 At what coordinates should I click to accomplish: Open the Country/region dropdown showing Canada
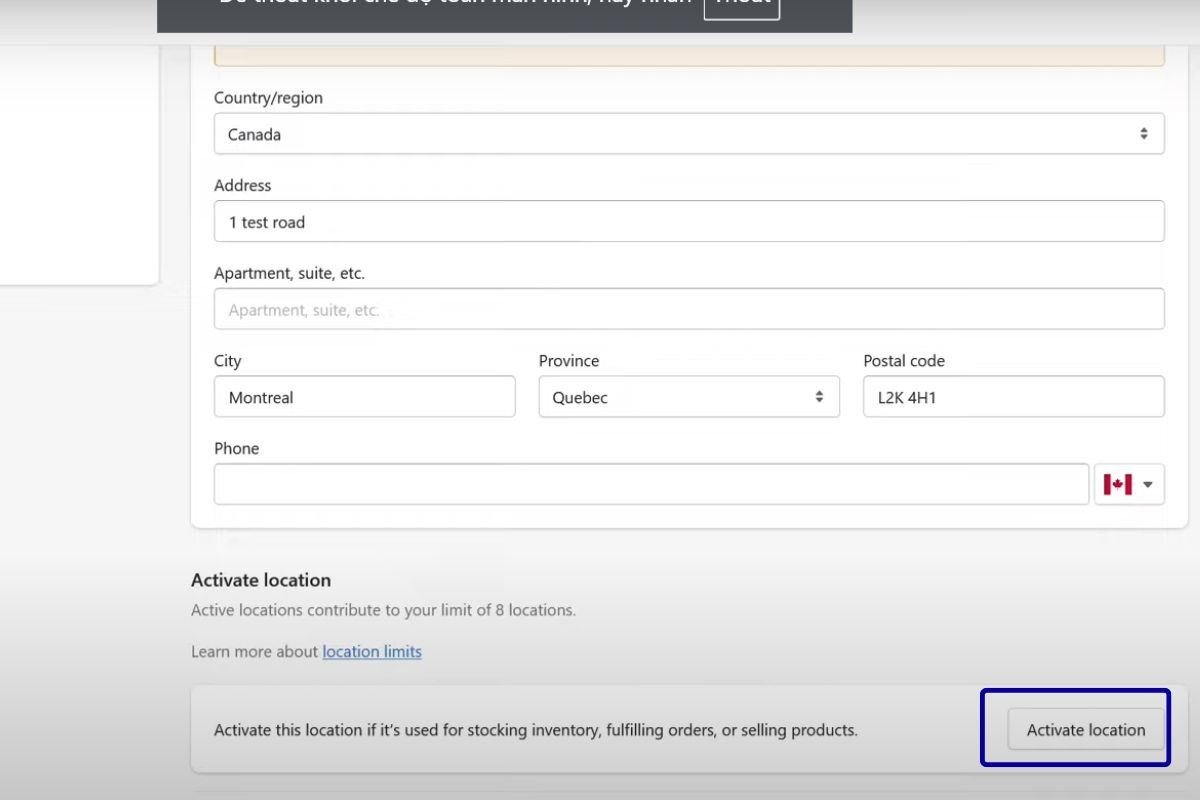pos(689,134)
